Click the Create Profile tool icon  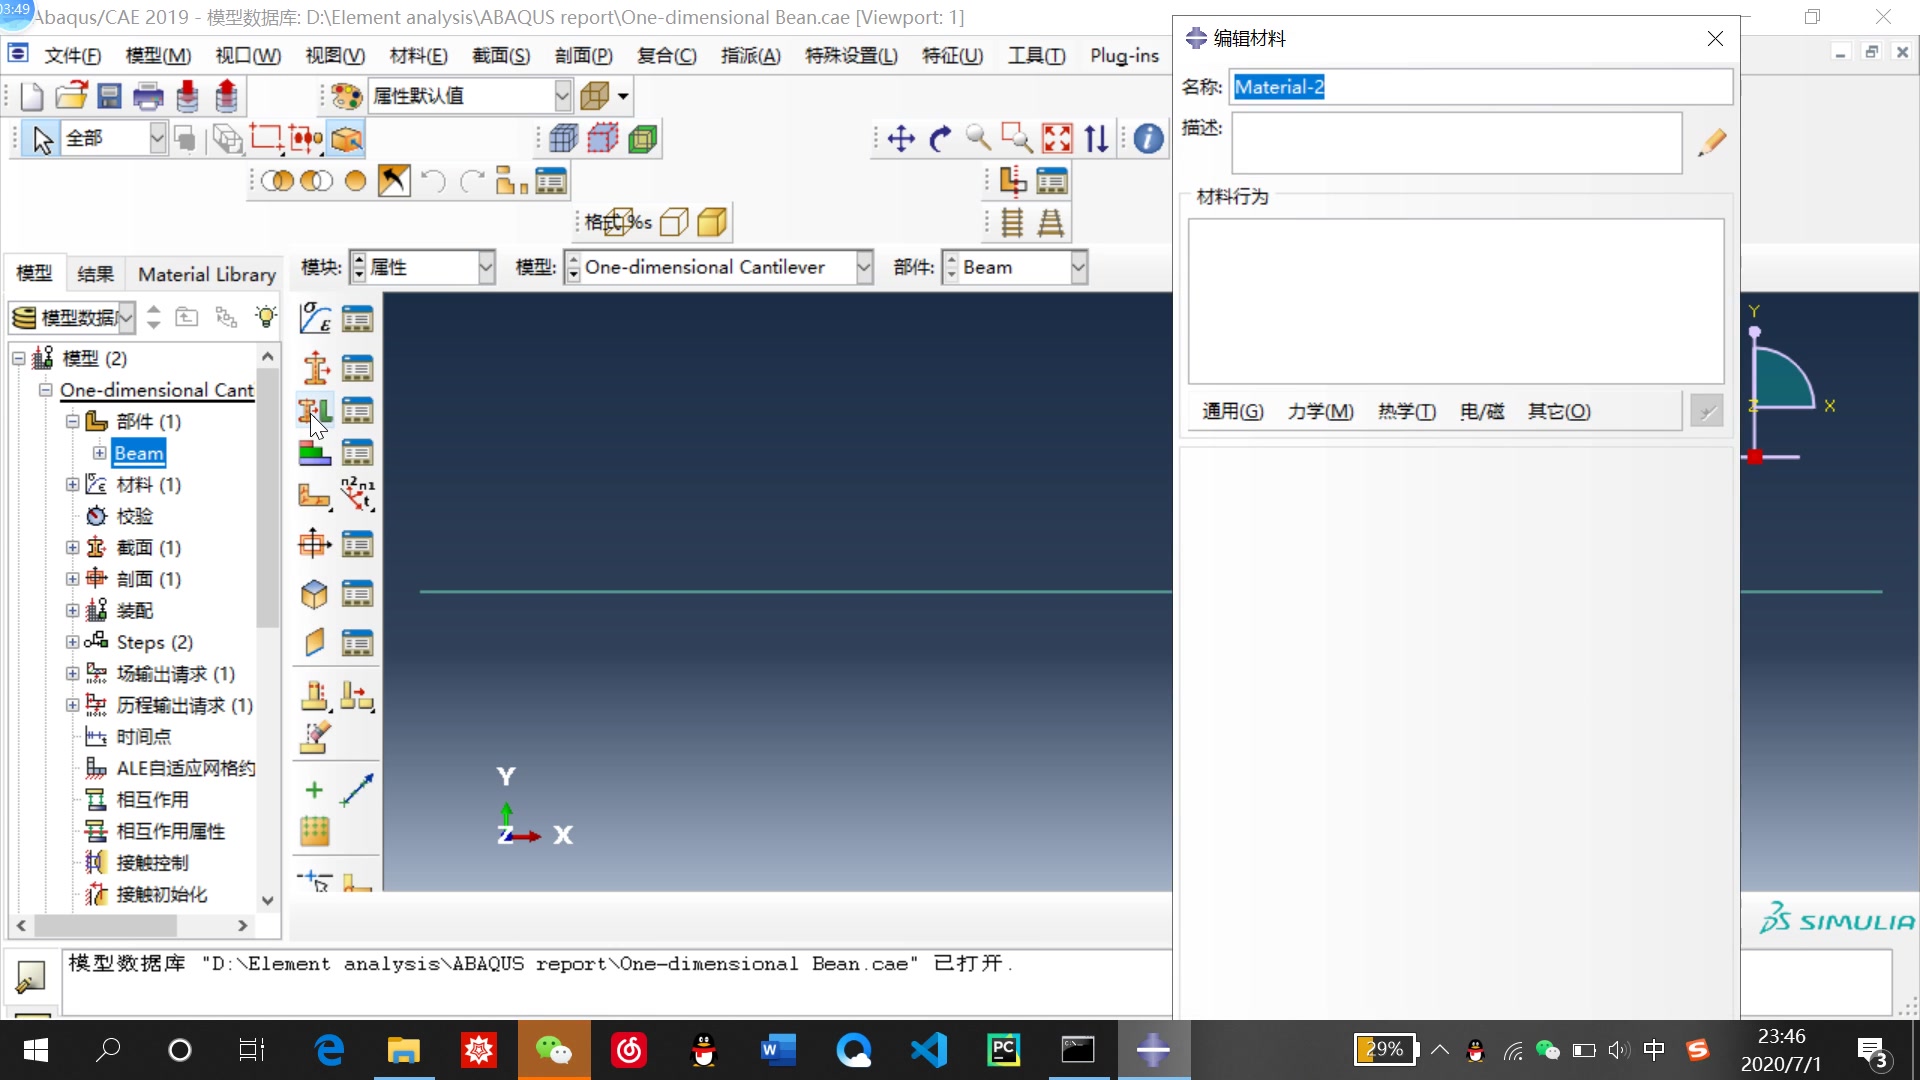pos(315,544)
